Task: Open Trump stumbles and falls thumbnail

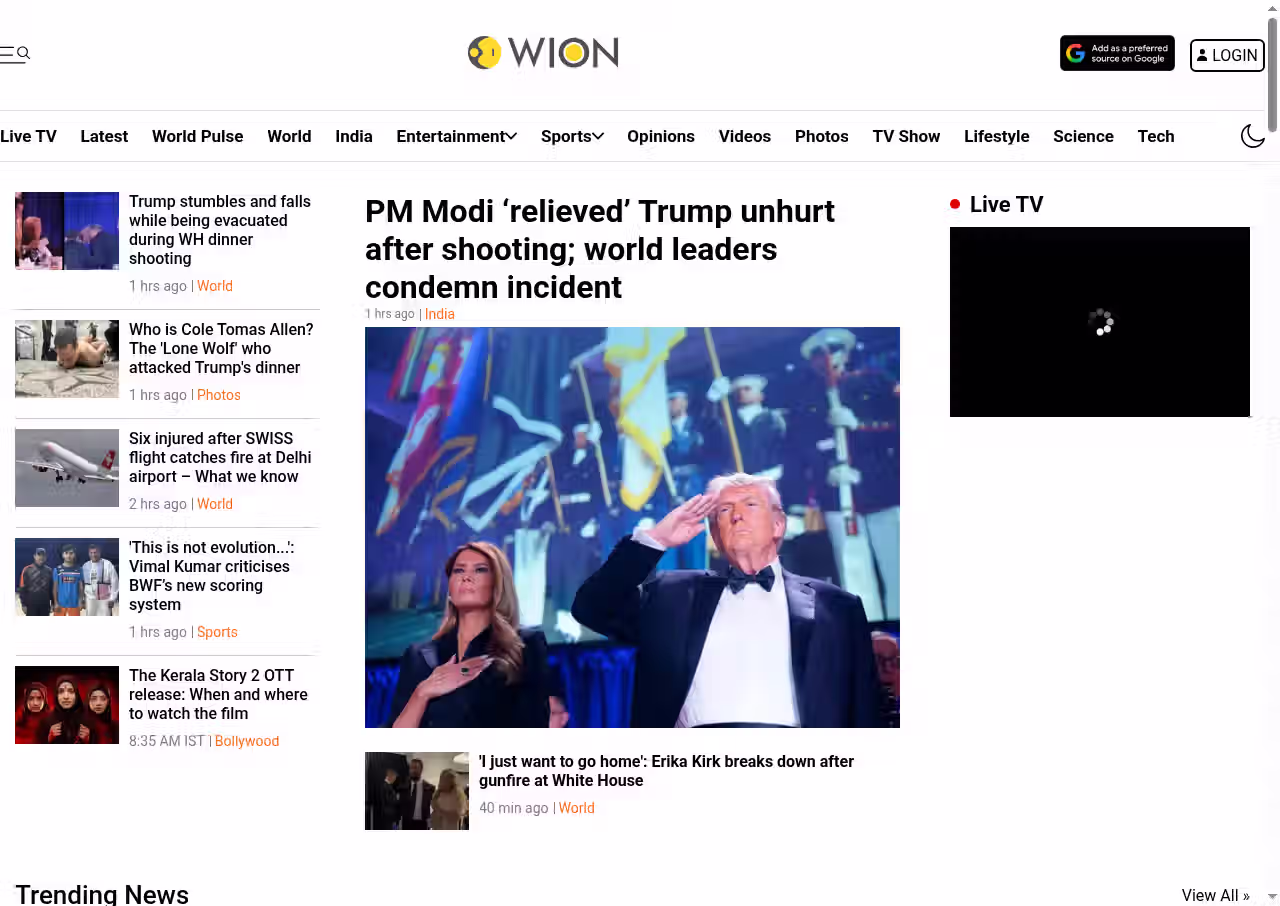Action: pos(67,231)
